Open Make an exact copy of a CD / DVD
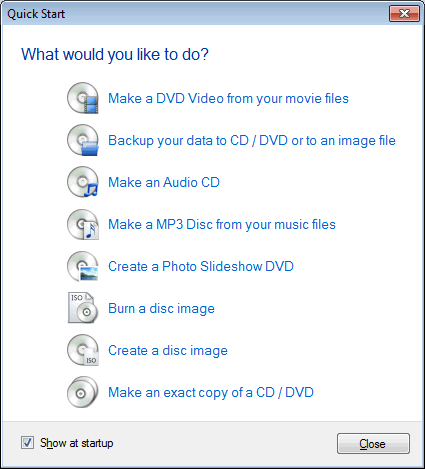Image resolution: width=425 pixels, height=469 pixels. tap(211, 393)
